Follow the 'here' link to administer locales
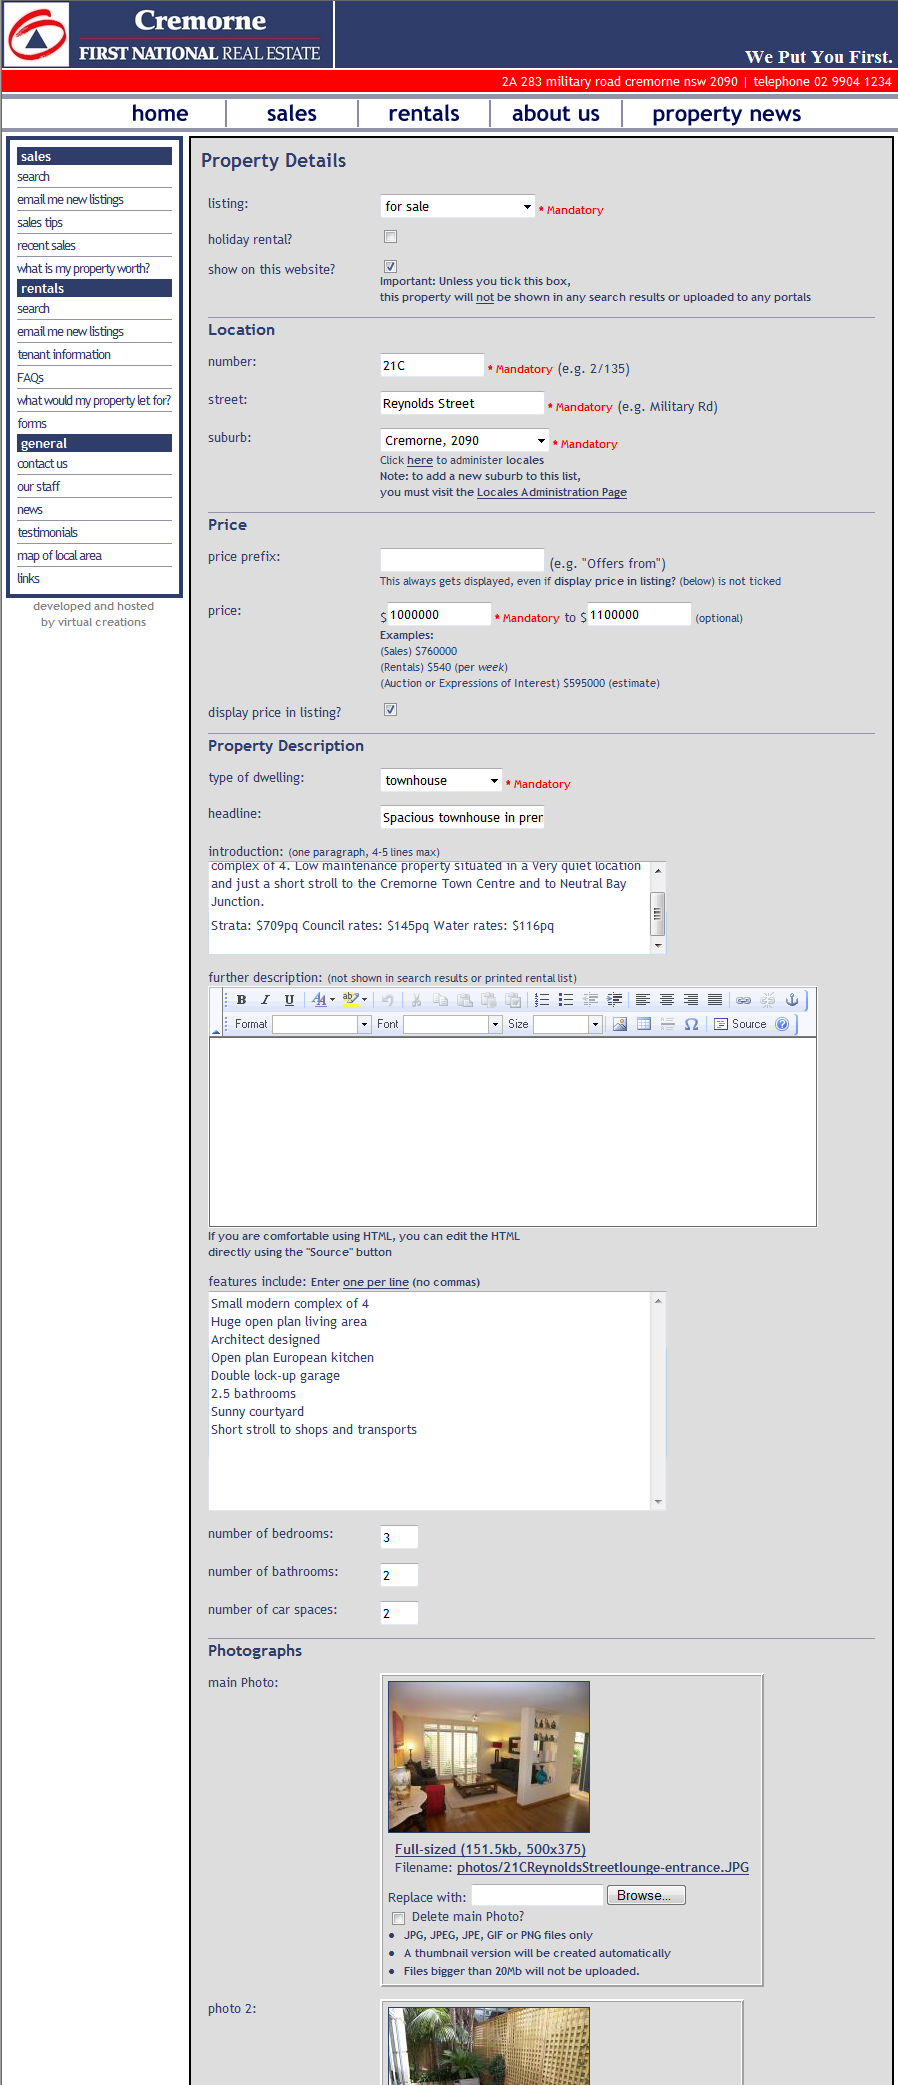The image size is (898, 2085). 420,461
